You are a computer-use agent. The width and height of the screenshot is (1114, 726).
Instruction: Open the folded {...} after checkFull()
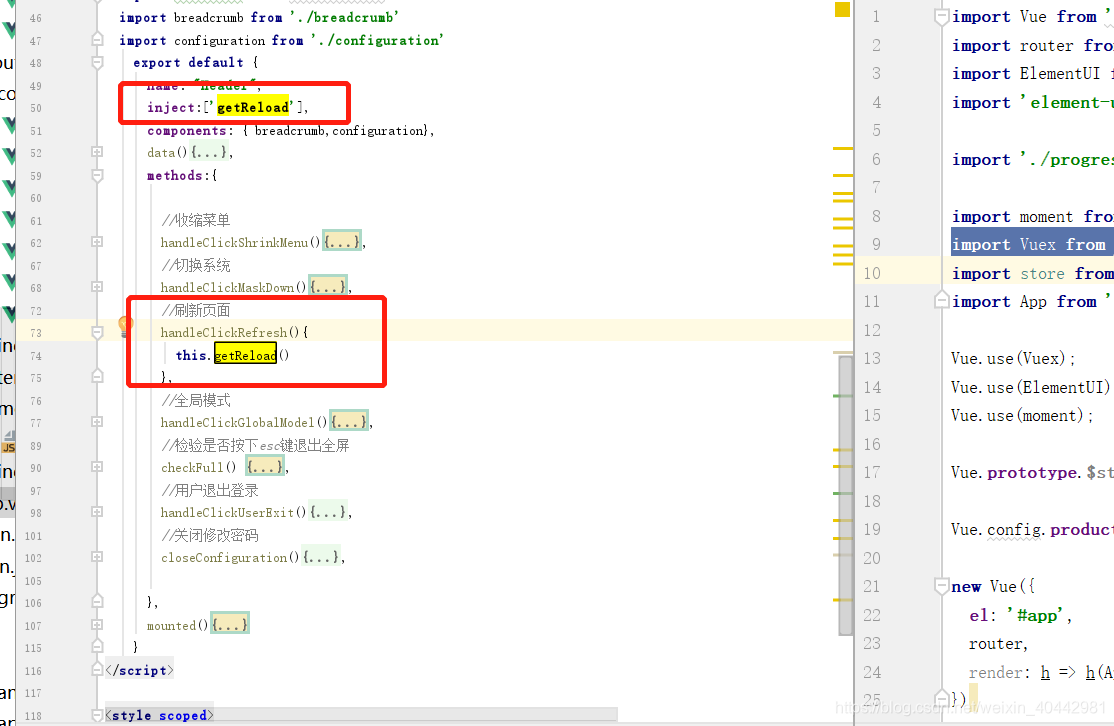(265, 467)
